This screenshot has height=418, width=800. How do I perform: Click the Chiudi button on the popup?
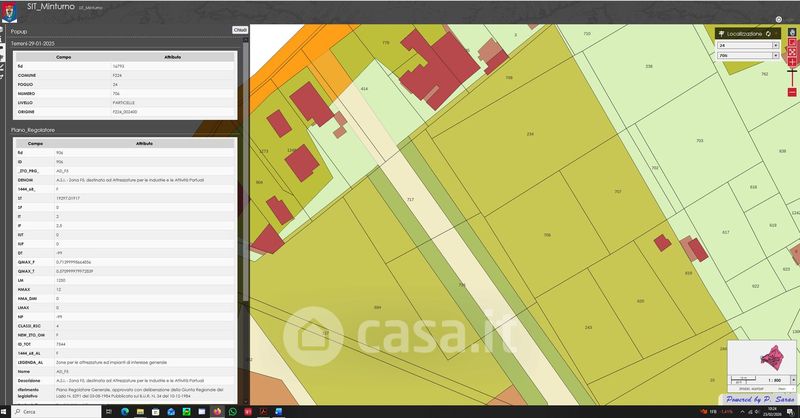tap(240, 31)
